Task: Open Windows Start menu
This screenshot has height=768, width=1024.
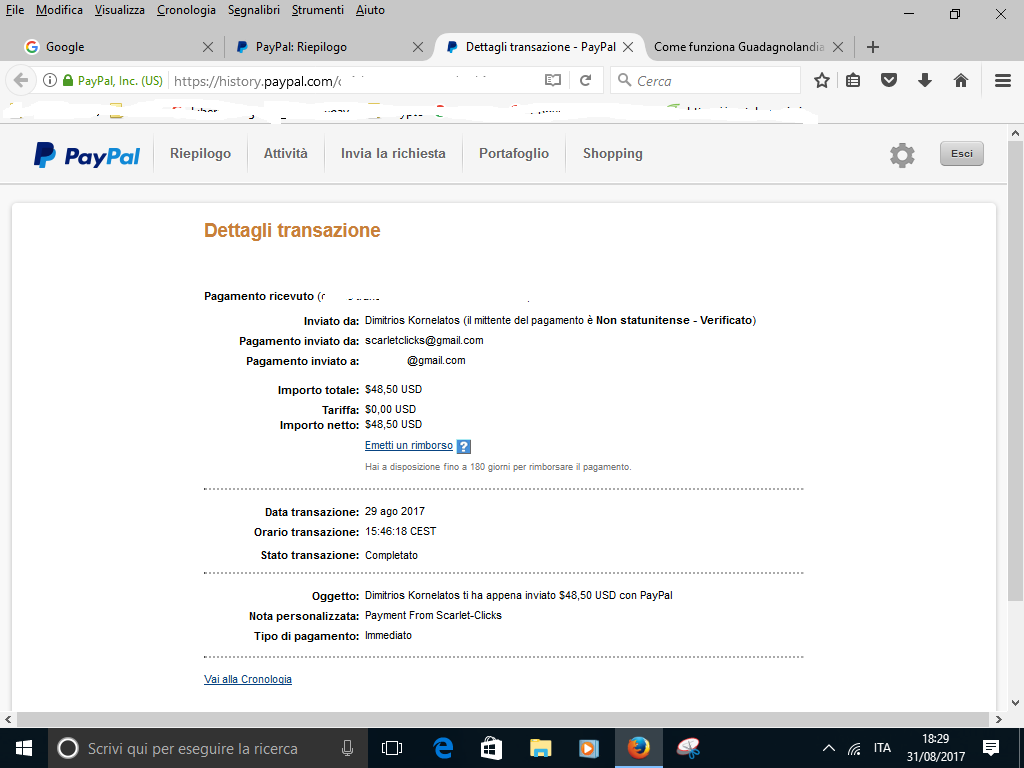Action: (x=24, y=748)
